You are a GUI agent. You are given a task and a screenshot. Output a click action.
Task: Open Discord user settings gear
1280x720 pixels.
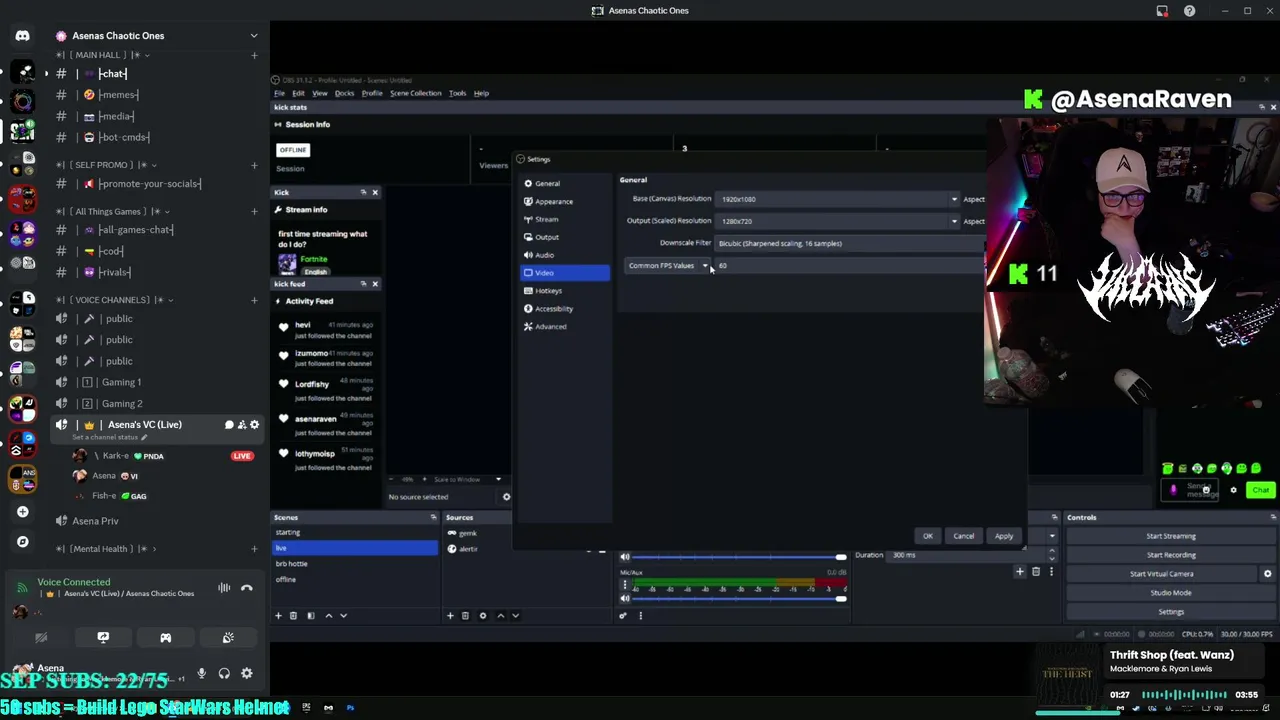[x=247, y=674]
